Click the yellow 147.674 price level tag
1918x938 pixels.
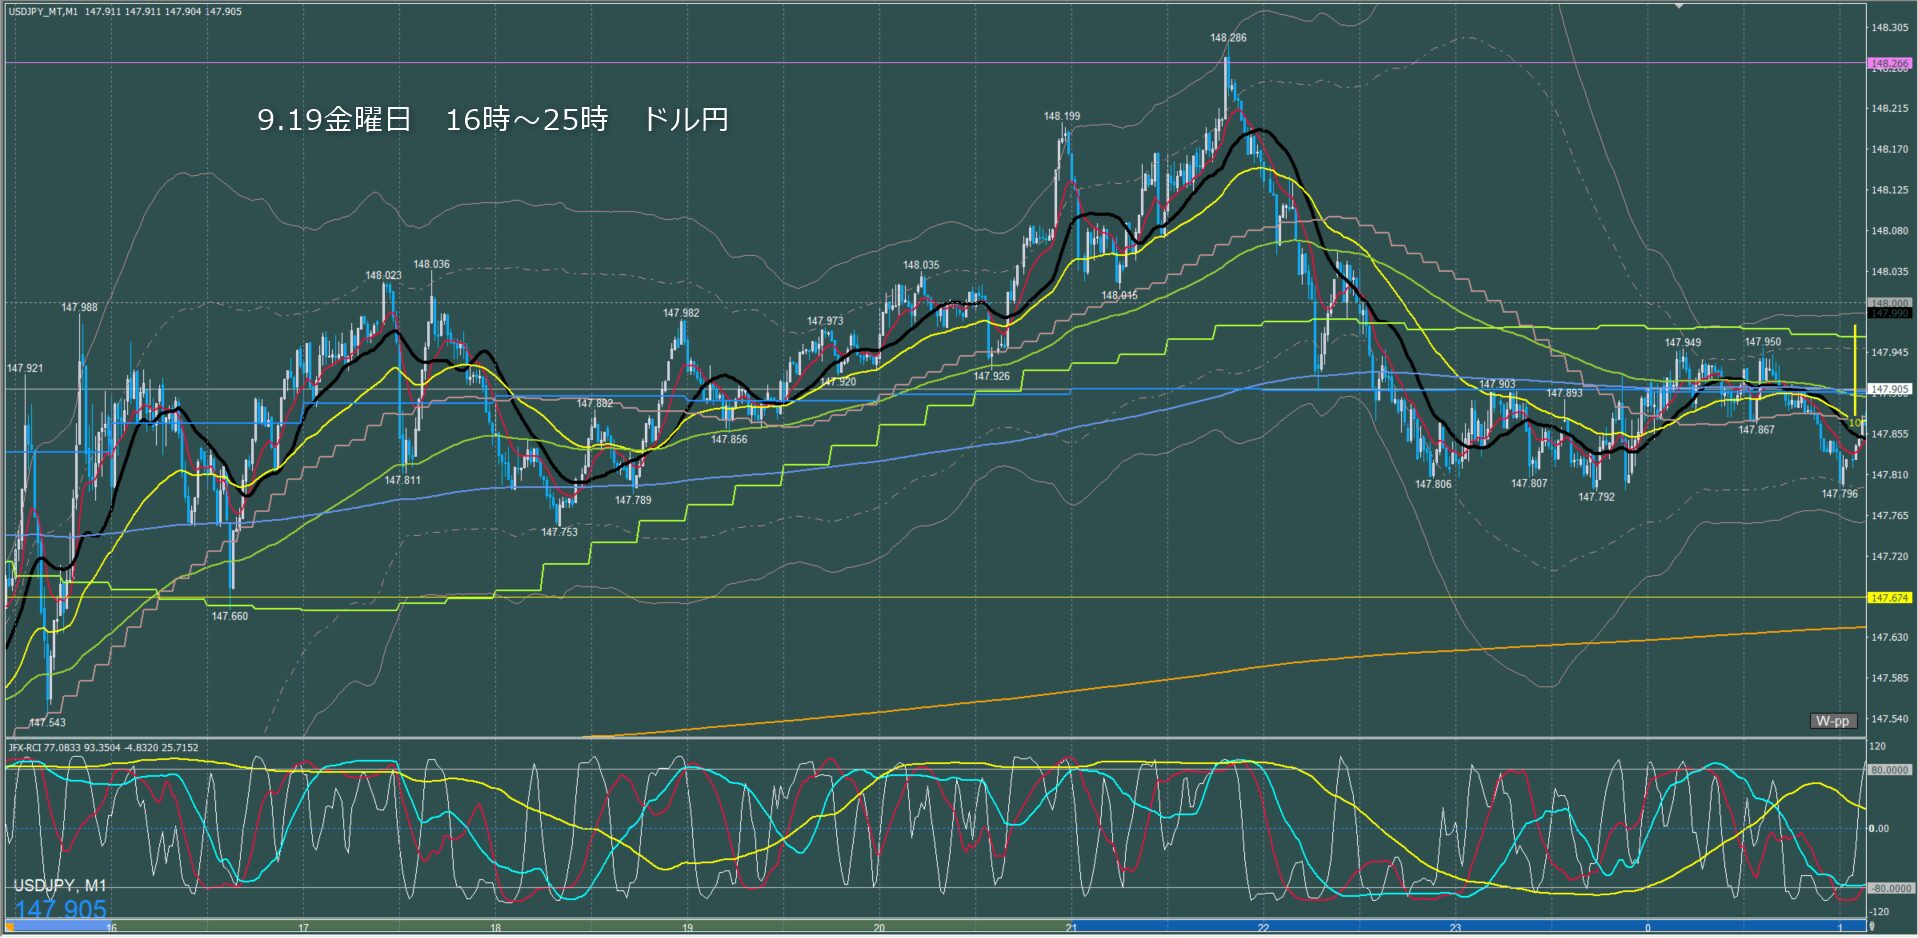1889,598
